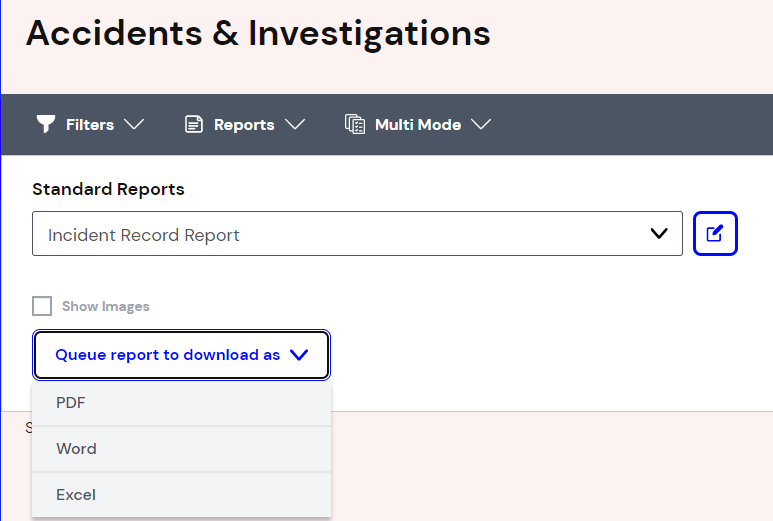773x521 pixels.
Task: Click the Filters toolbar label
Action: point(90,125)
